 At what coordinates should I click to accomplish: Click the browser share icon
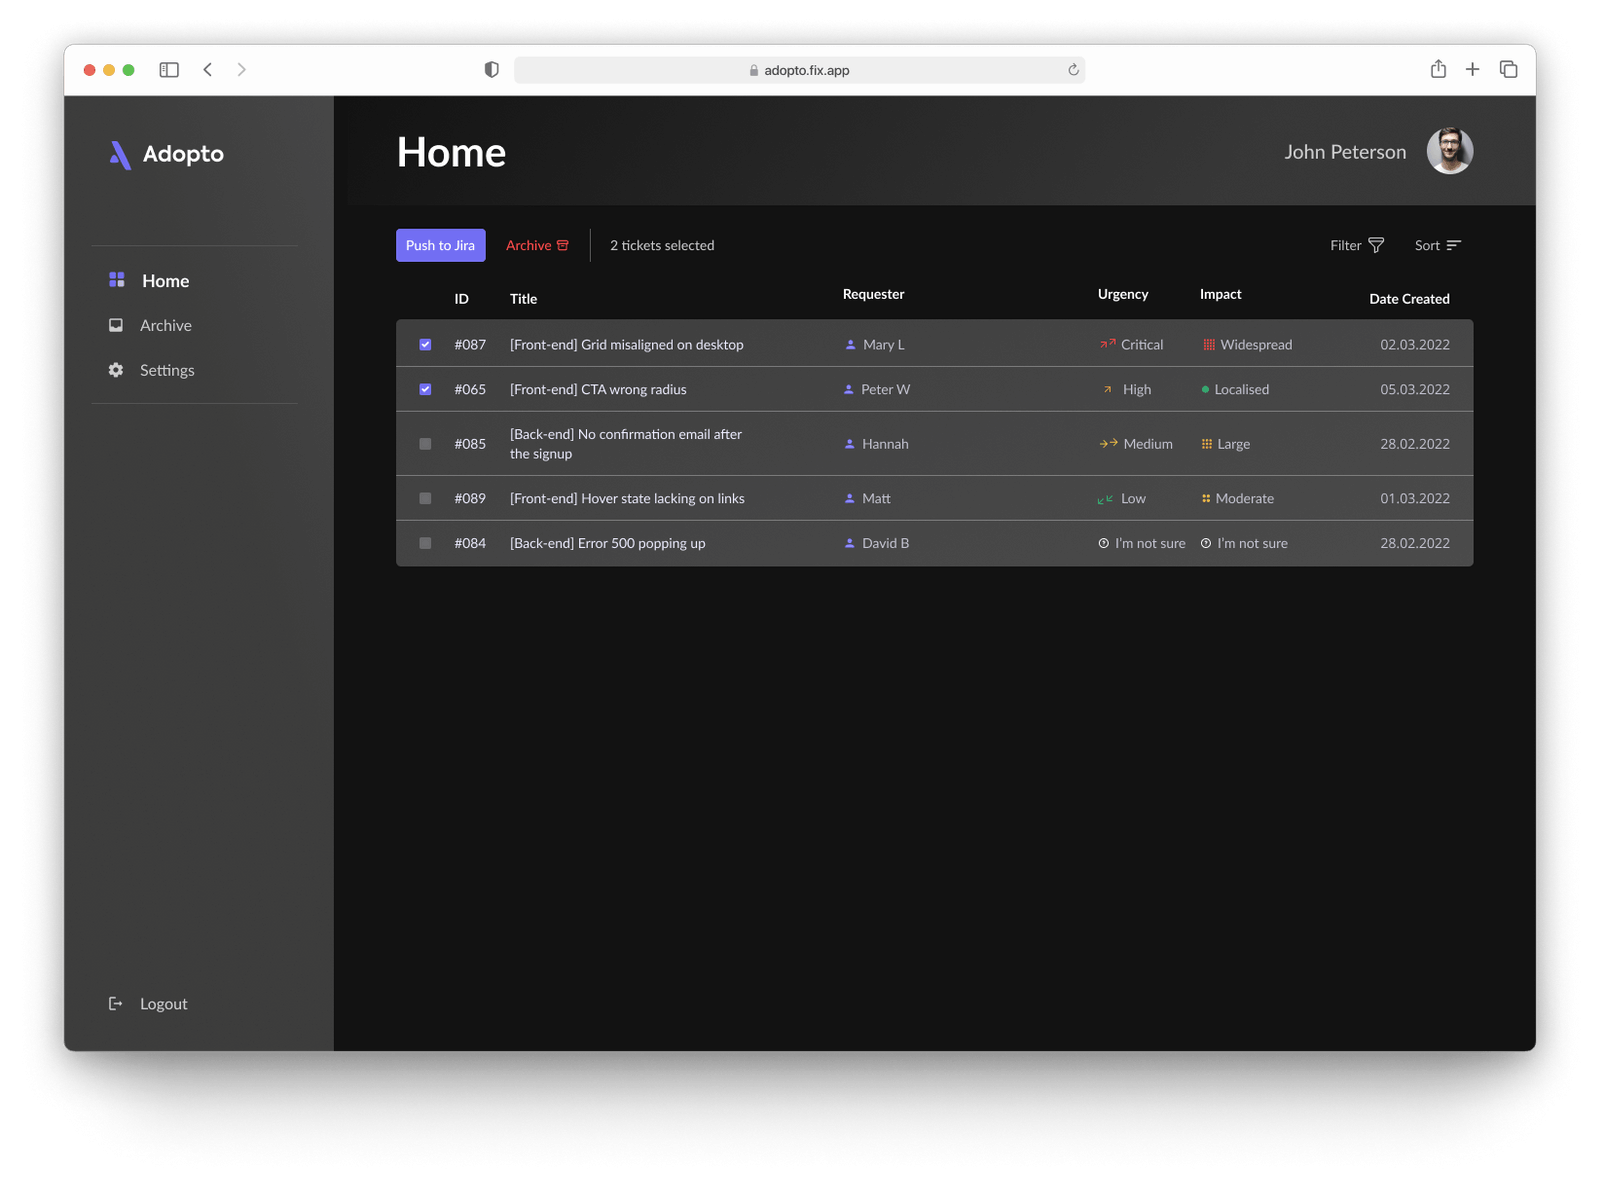pyautogui.click(x=1438, y=69)
